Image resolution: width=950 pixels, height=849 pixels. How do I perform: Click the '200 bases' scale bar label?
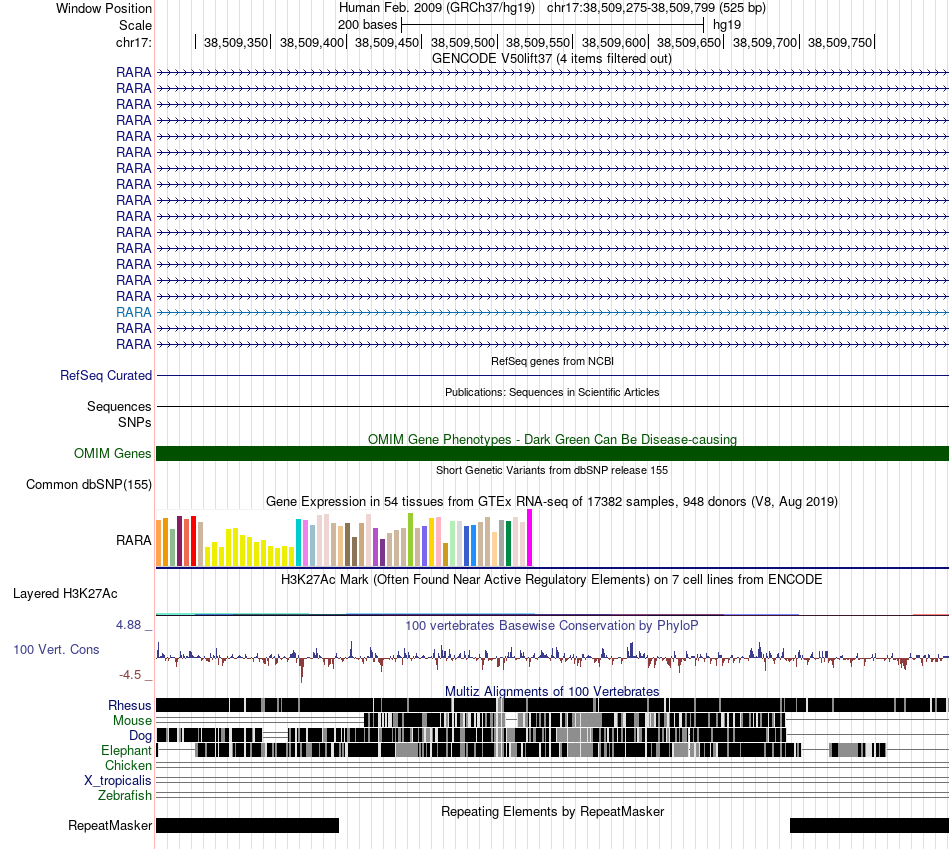point(367,25)
